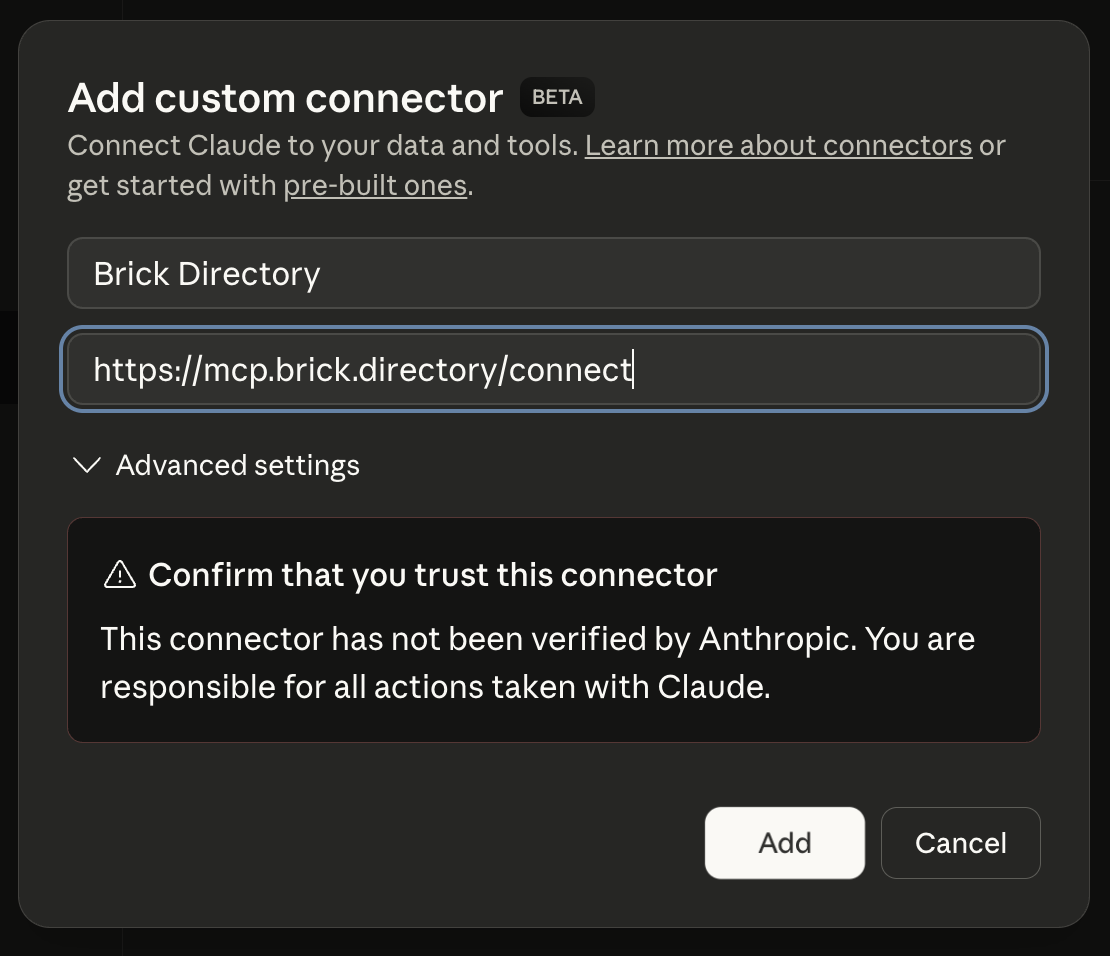
Task: Click the Add custom connector title
Action: click(284, 97)
